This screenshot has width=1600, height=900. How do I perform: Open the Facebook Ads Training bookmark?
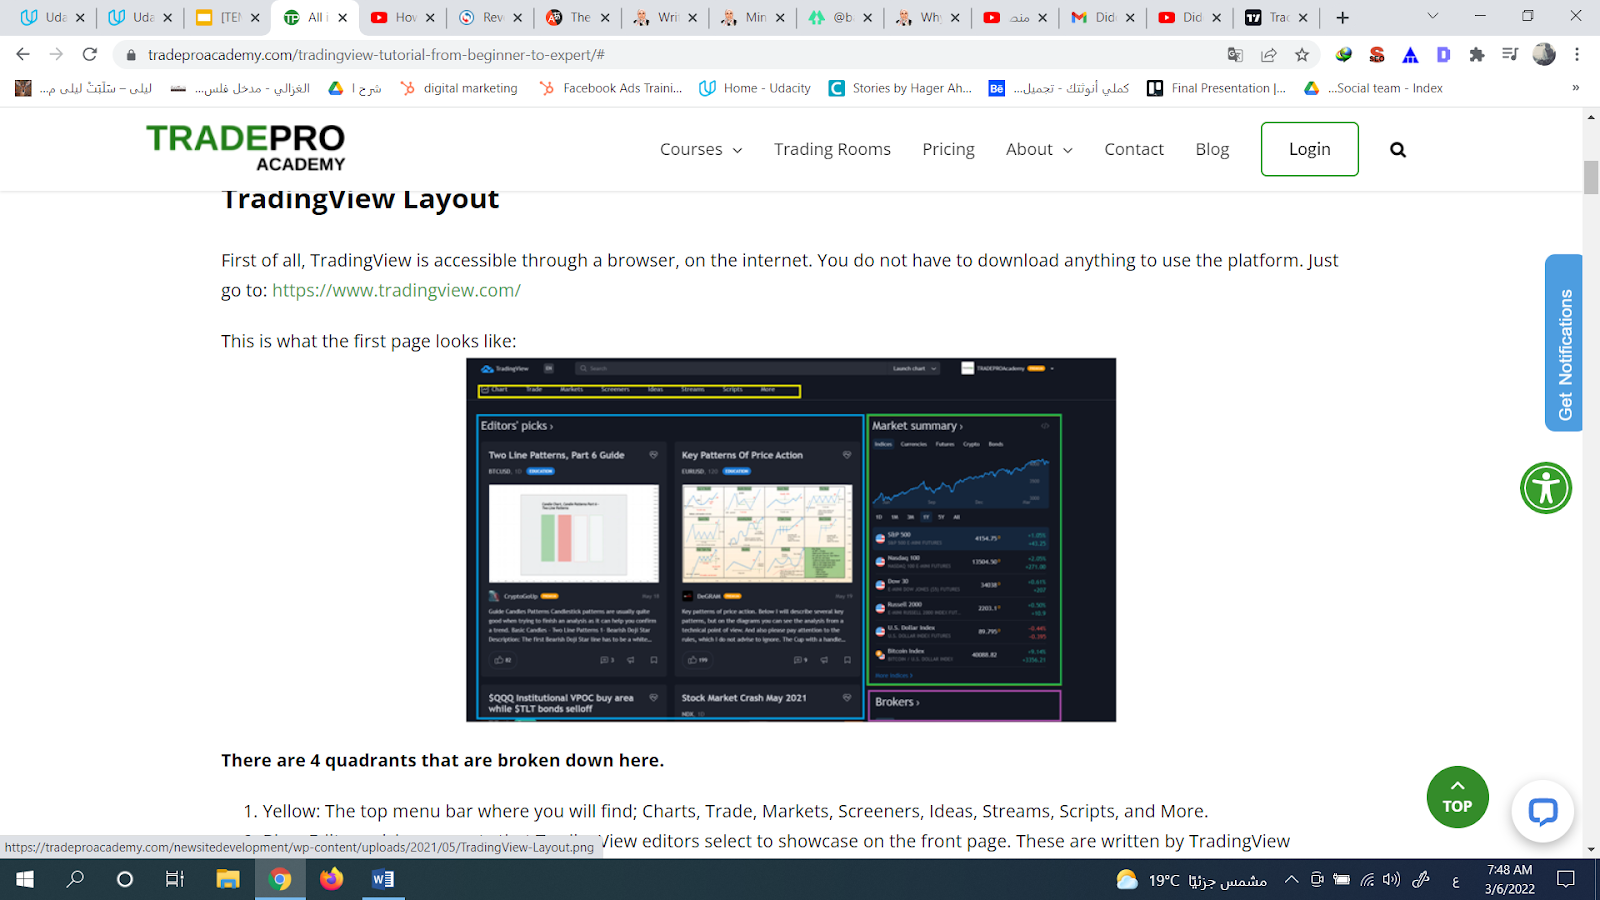pyautogui.click(x=611, y=88)
